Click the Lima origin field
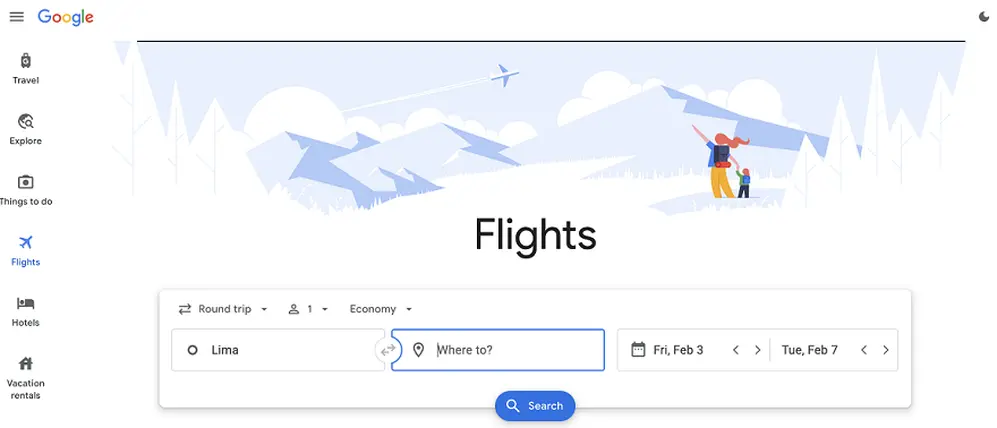 tap(278, 350)
